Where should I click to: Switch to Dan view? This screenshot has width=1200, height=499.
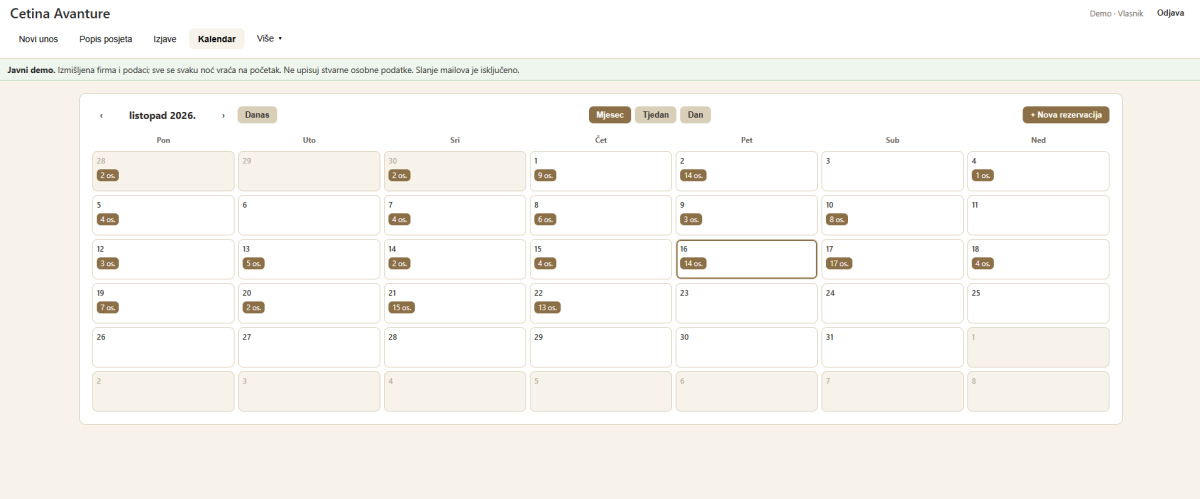pyautogui.click(x=695, y=115)
